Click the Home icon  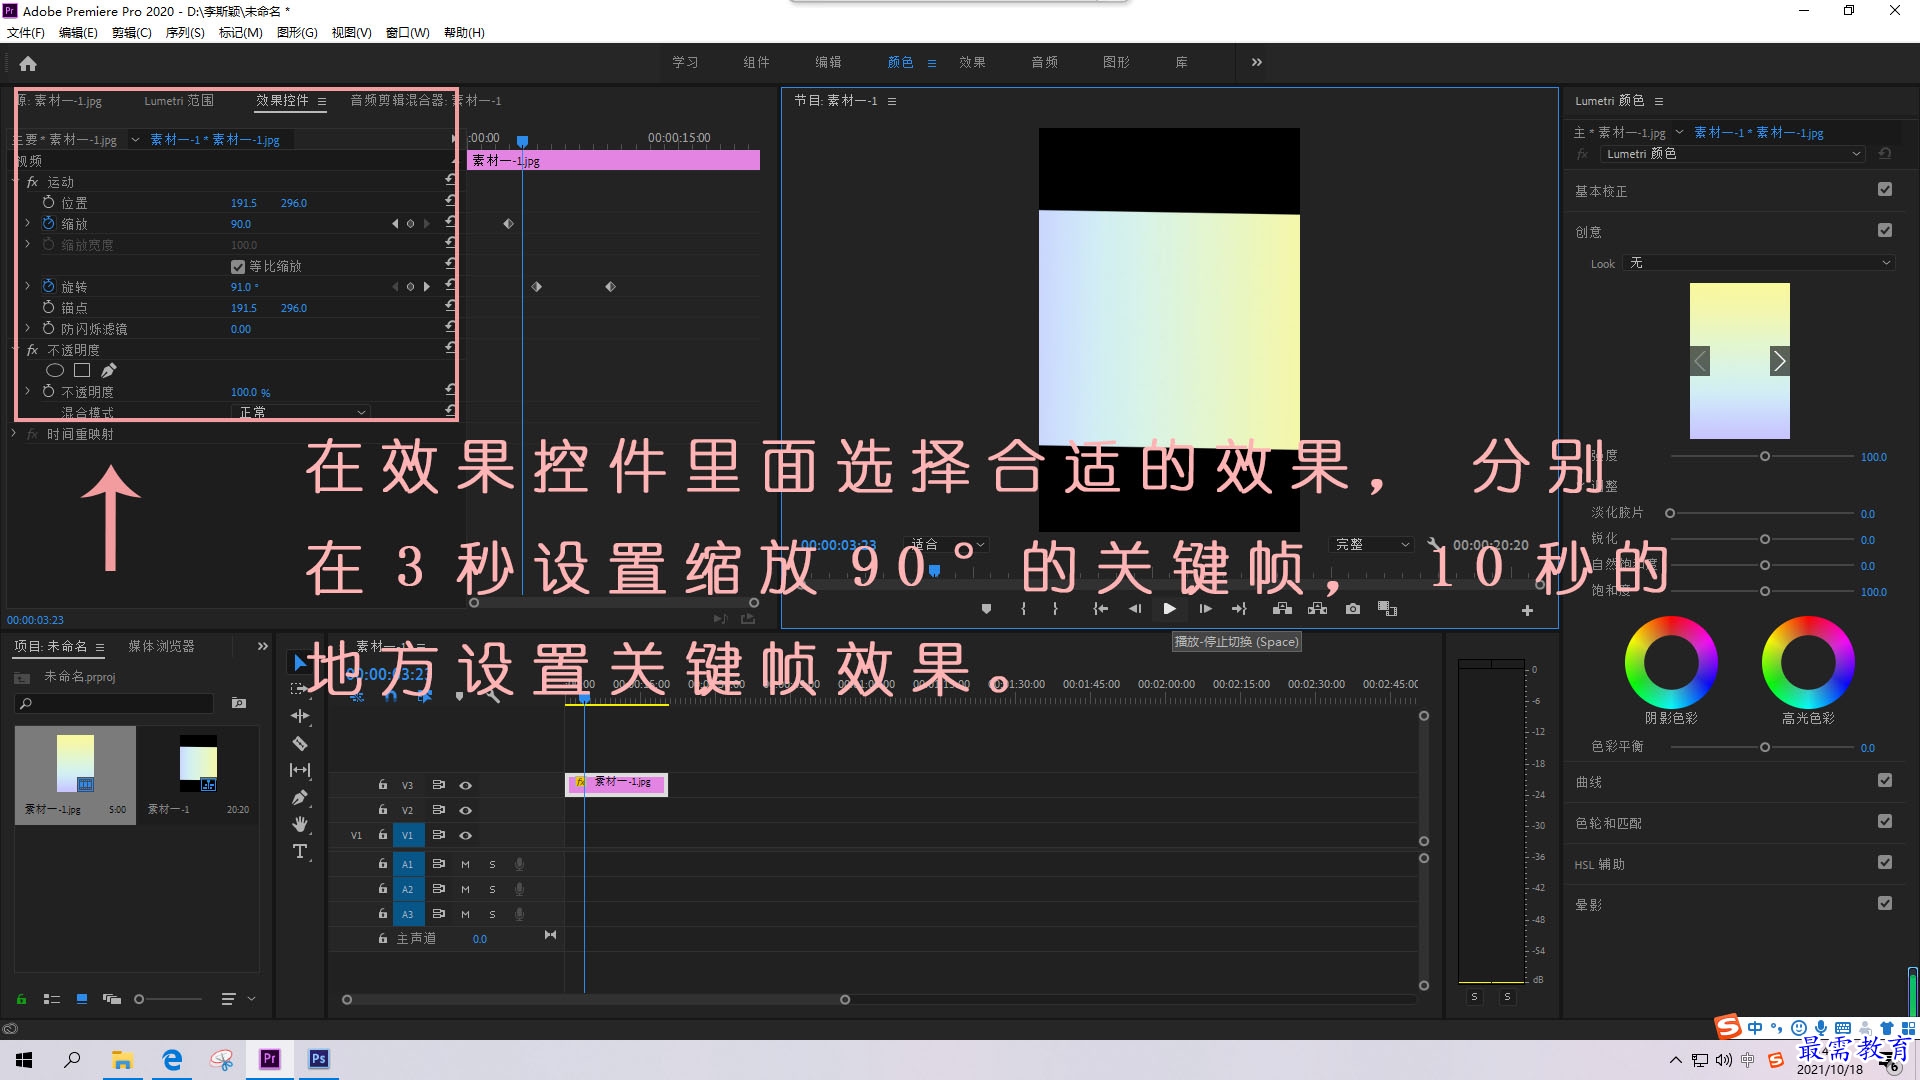[28, 63]
